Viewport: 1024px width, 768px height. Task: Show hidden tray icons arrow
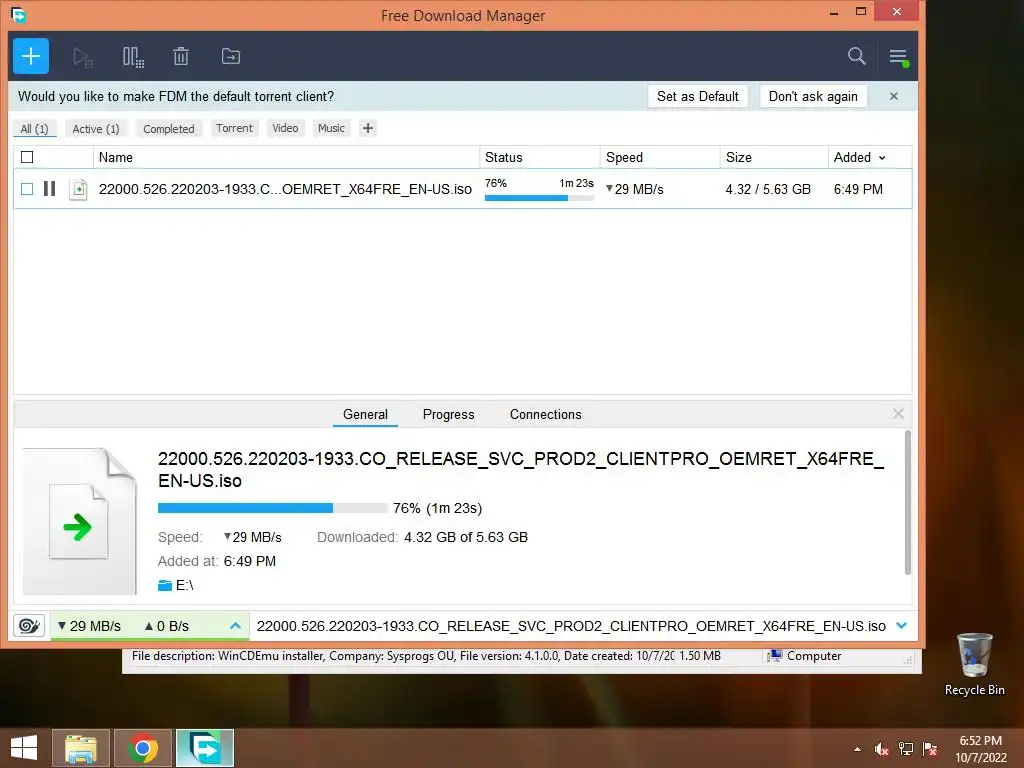point(857,749)
